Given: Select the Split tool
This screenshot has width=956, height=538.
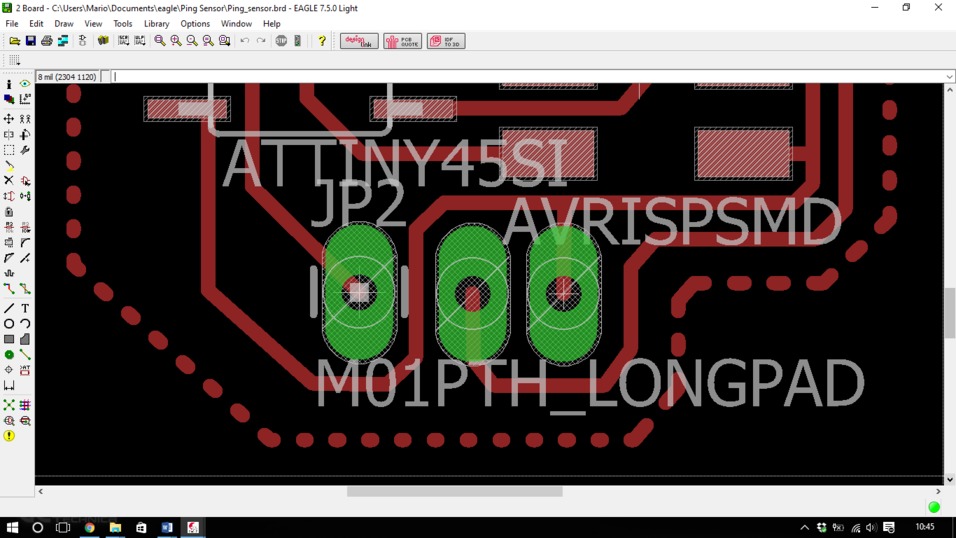Looking at the screenshot, I should pos(9,259).
